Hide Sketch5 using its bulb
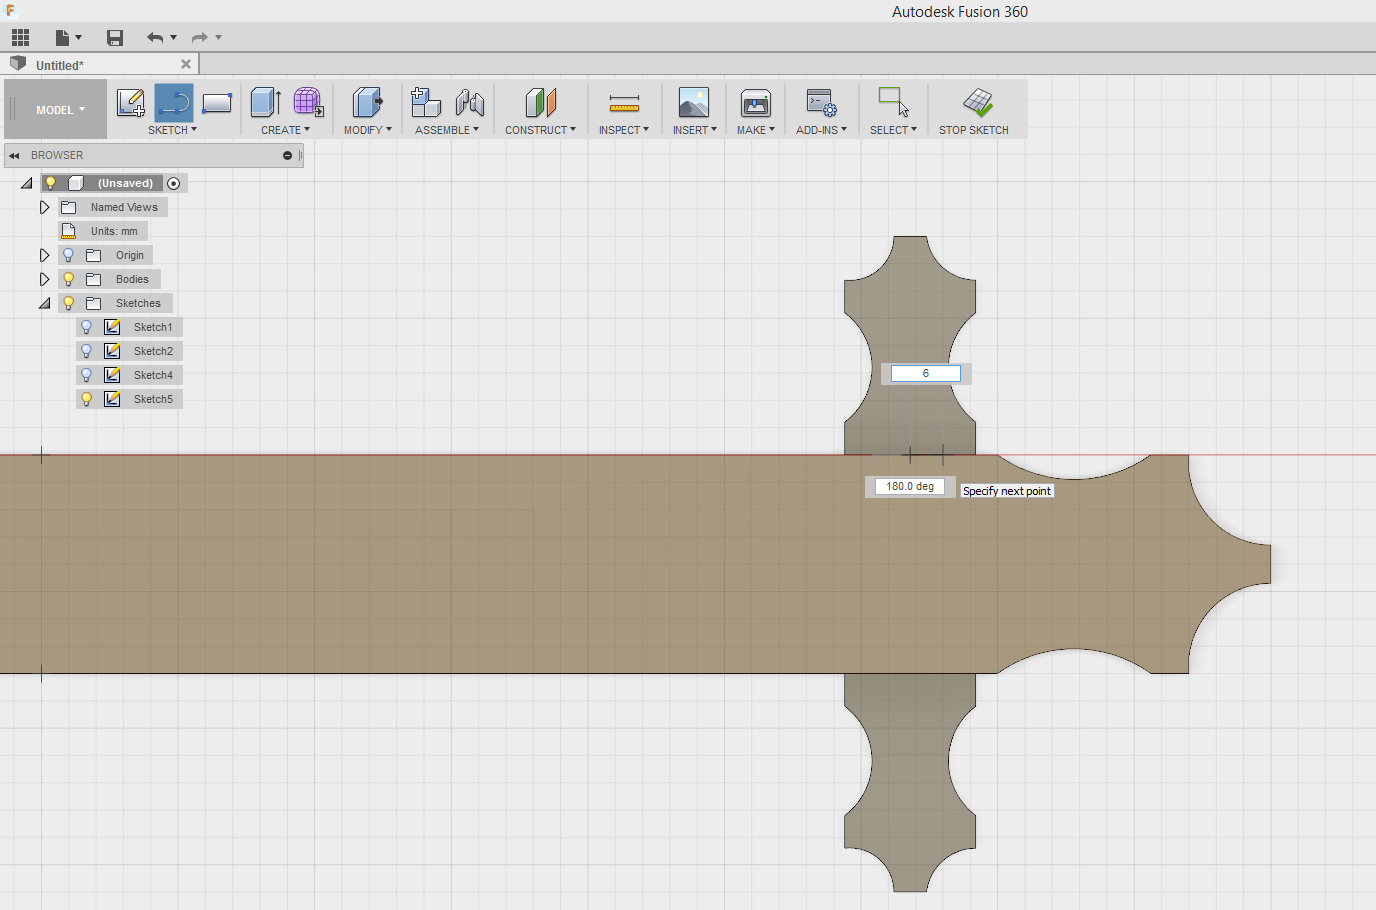The width and height of the screenshot is (1376, 910). 87,399
